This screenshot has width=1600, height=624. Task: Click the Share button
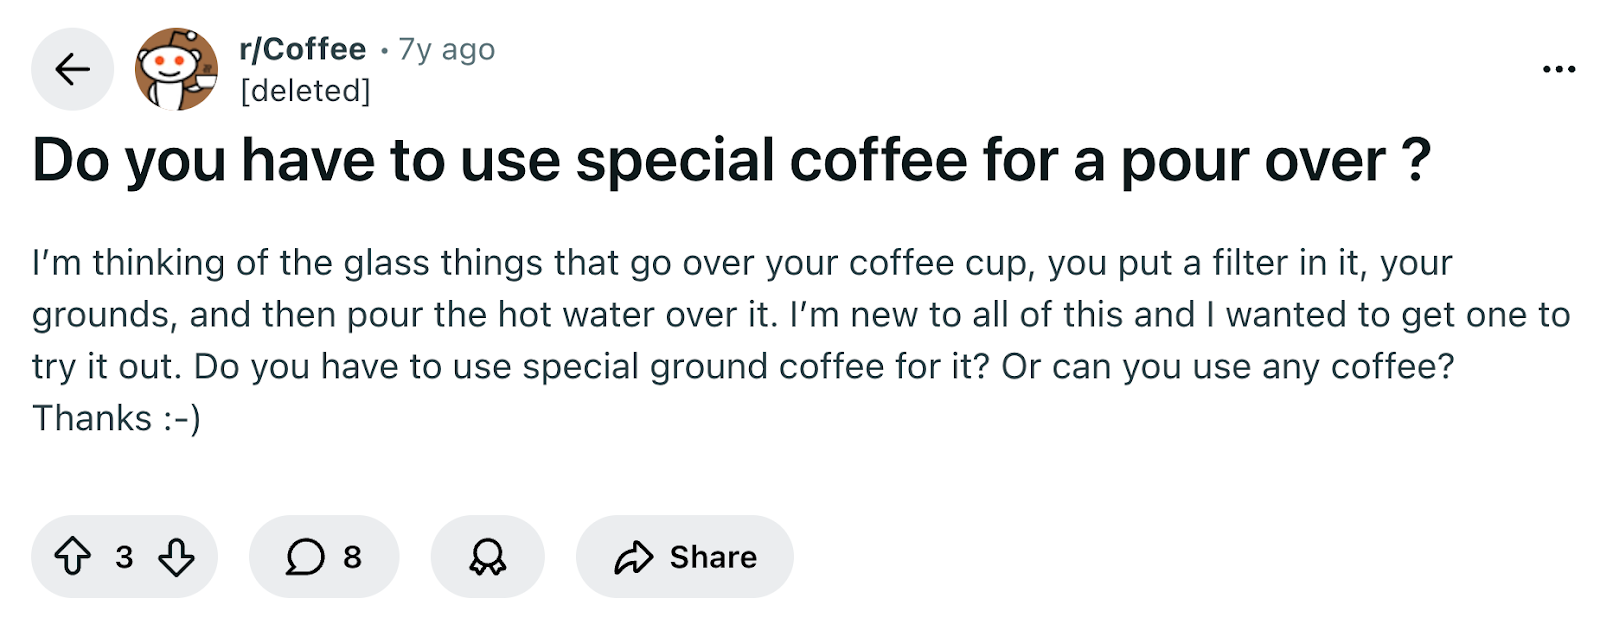coord(684,557)
